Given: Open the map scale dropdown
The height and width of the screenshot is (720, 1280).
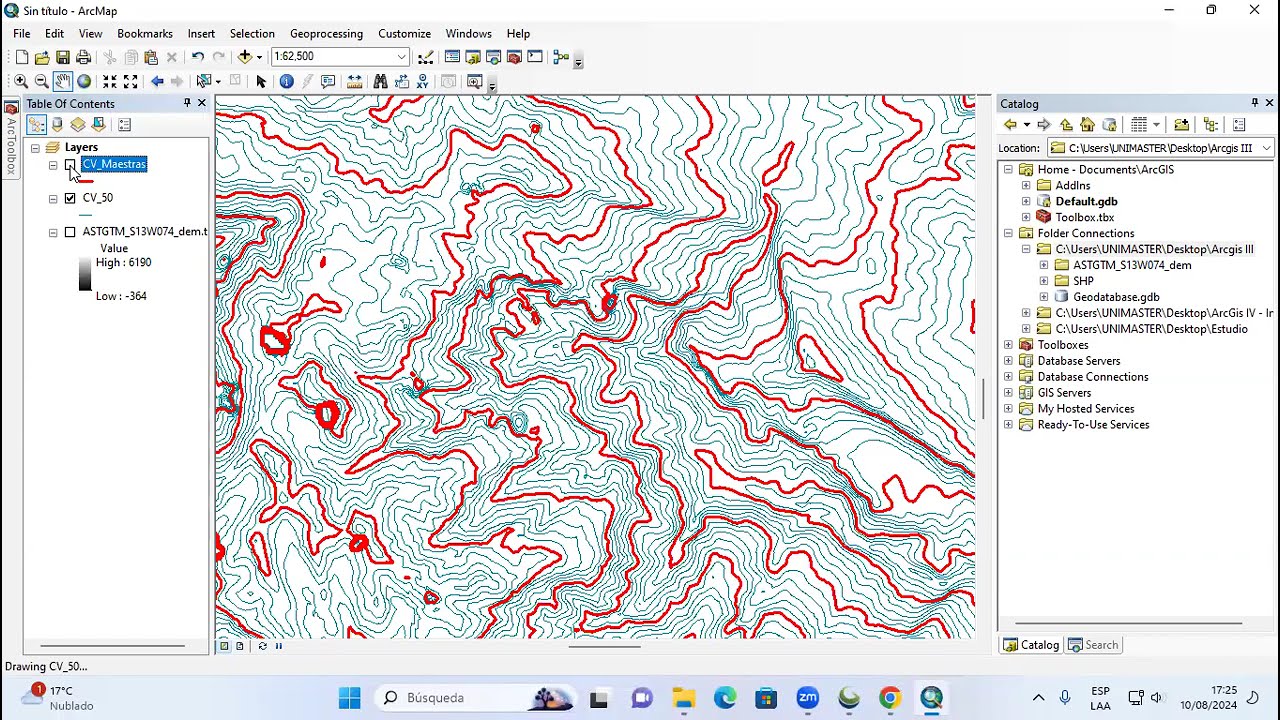Looking at the screenshot, I should click(401, 57).
